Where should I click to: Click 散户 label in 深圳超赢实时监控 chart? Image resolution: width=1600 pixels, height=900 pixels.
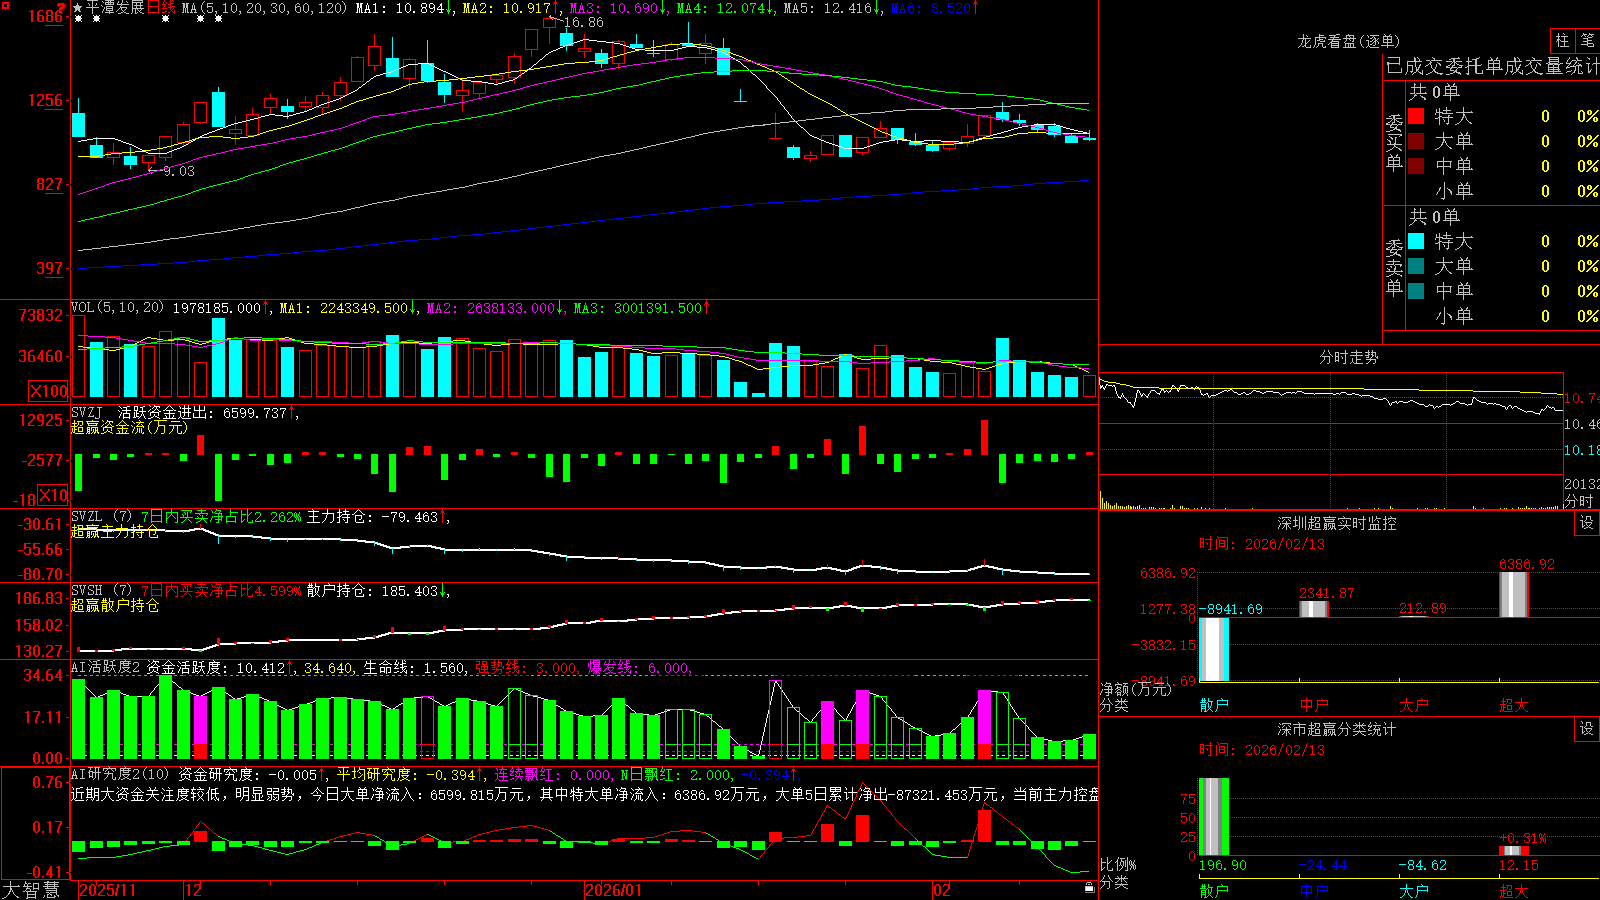point(1214,705)
